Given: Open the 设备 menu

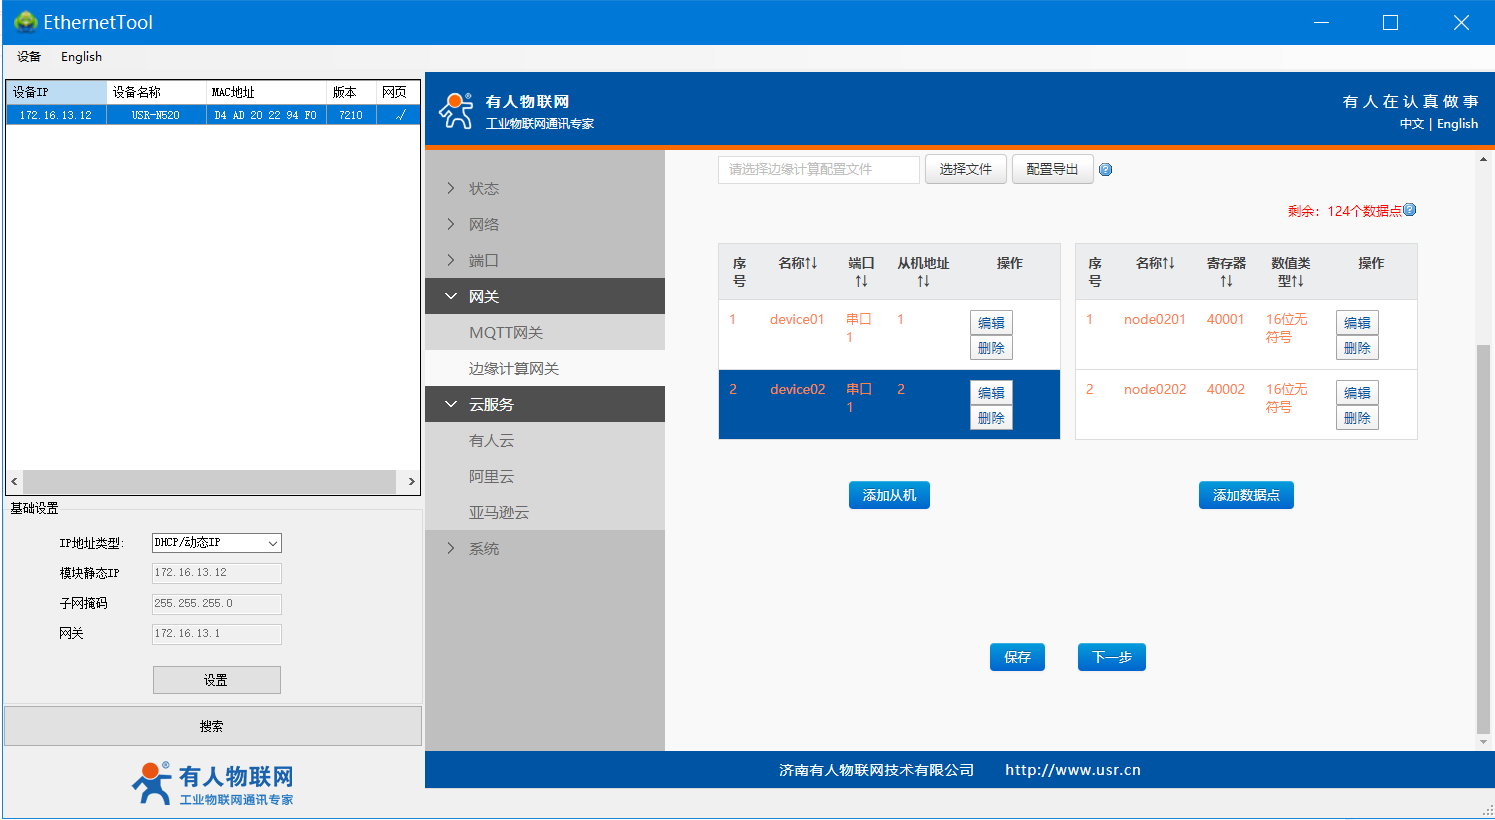Looking at the screenshot, I should pos(29,57).
